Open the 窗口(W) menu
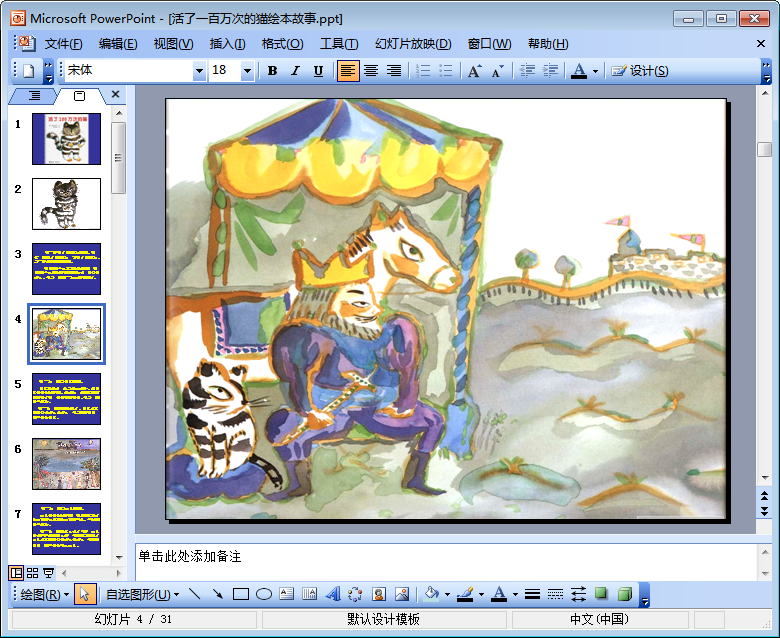The height and width of the screenshot is (638, 780). [489, 44]
